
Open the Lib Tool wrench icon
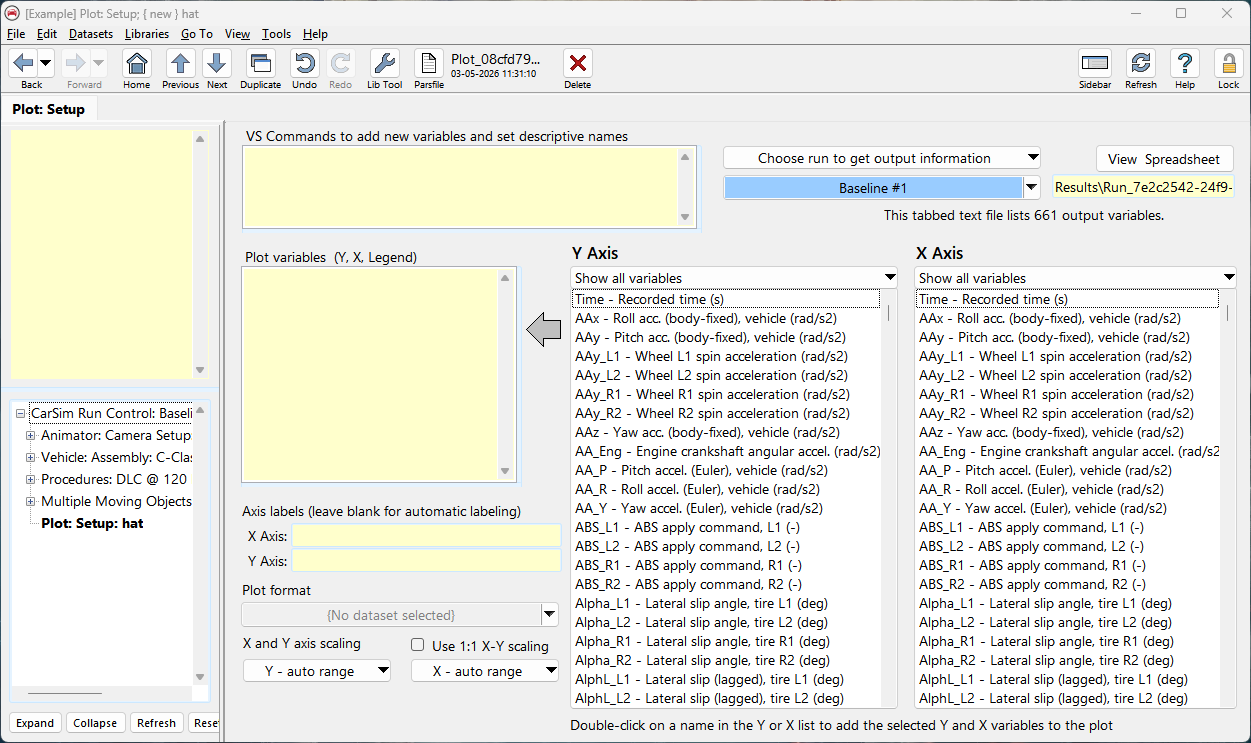(384, 65)
